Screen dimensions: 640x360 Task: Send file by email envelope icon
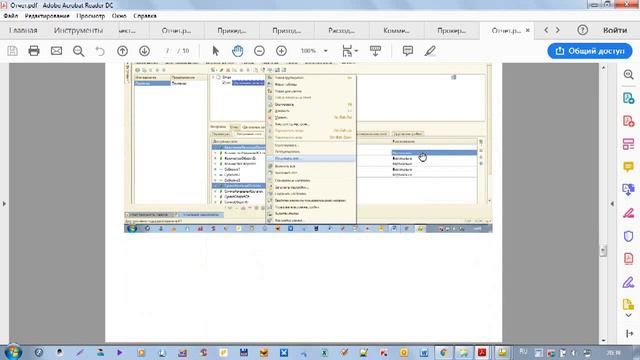pos(56,51)
